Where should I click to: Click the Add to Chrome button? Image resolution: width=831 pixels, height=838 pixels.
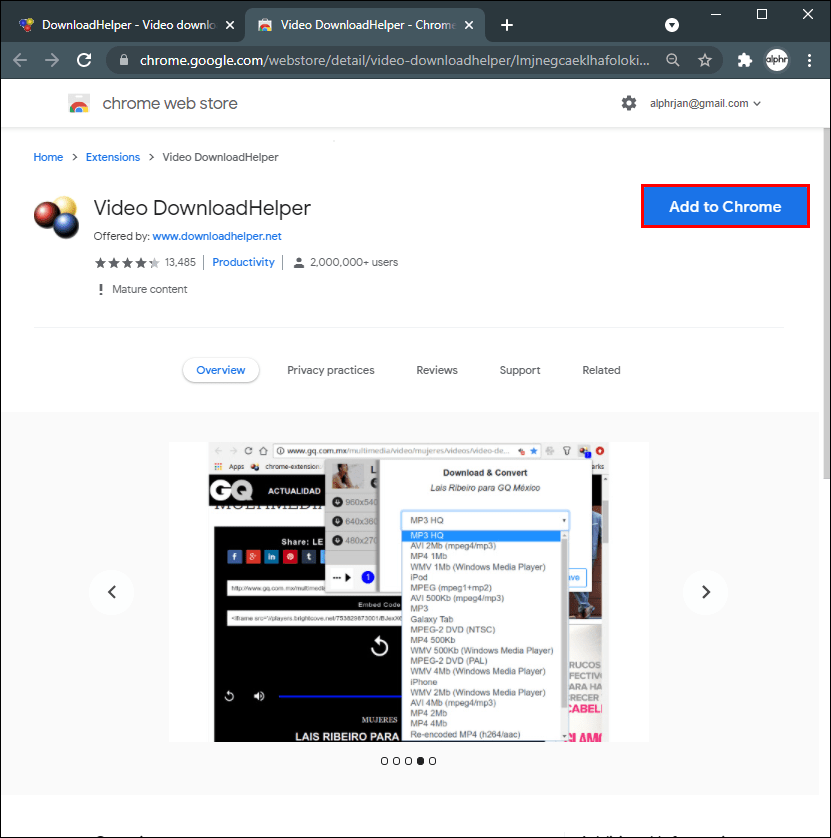[725, 206]
